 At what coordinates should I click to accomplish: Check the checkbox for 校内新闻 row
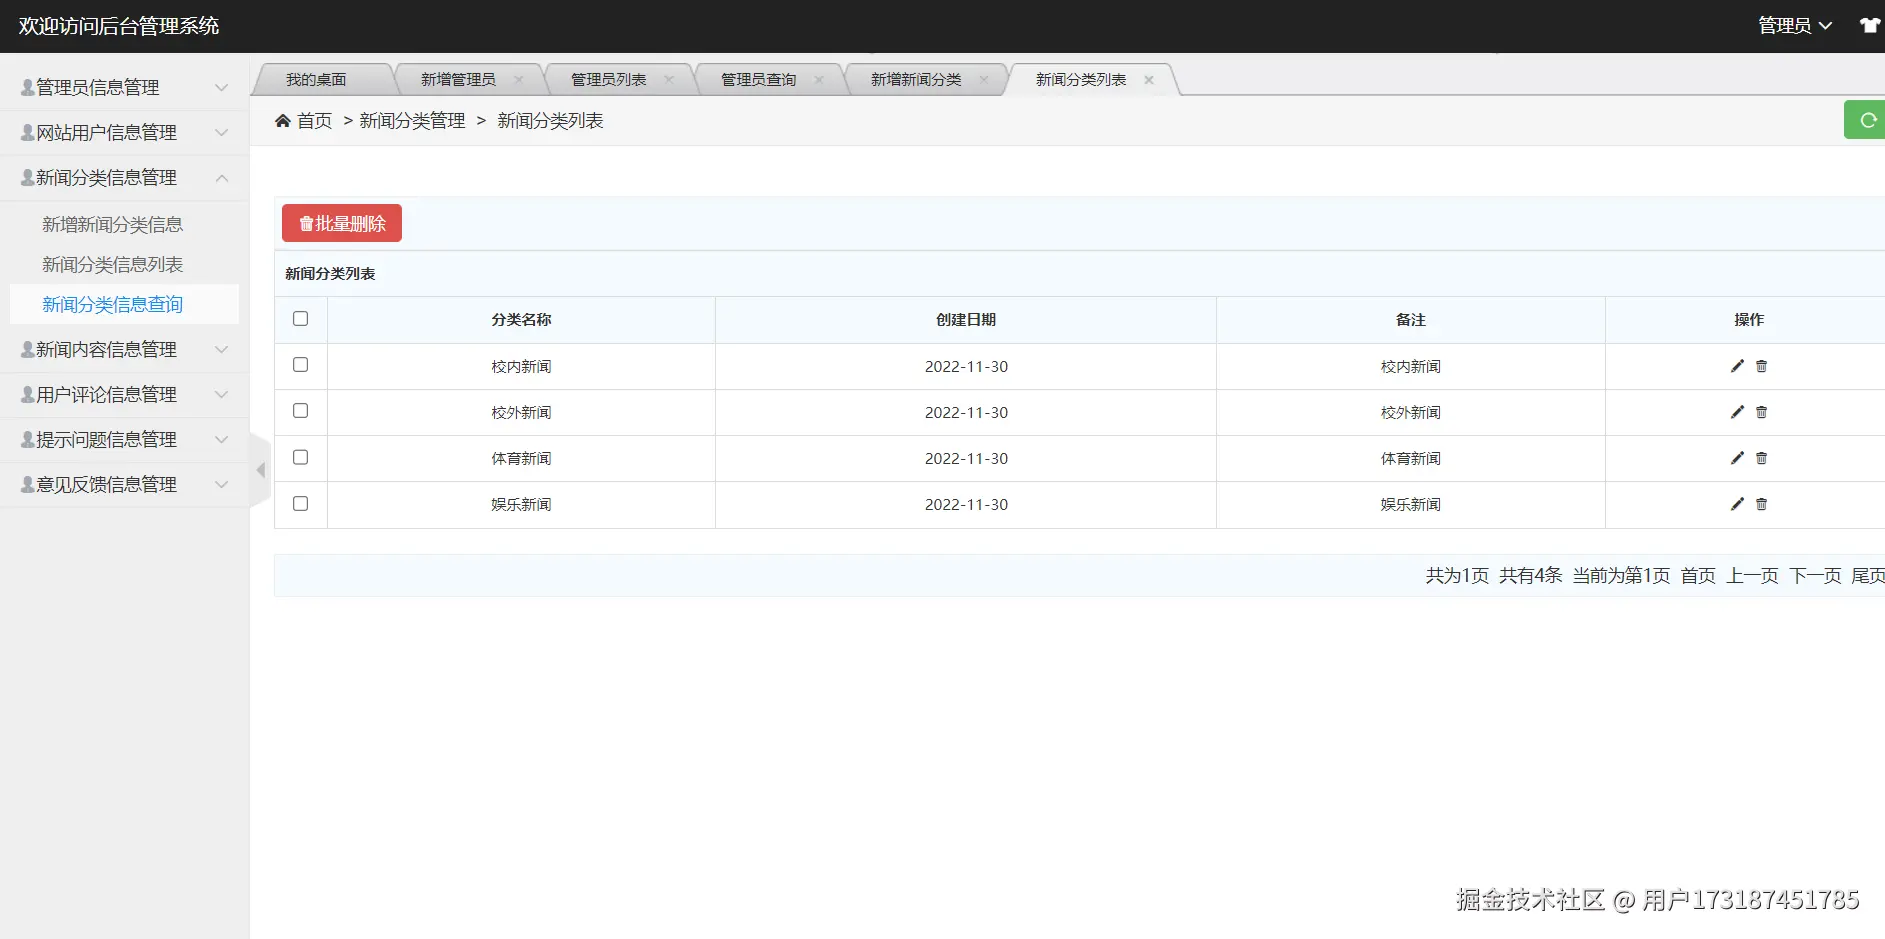click(x=300, y=365)
